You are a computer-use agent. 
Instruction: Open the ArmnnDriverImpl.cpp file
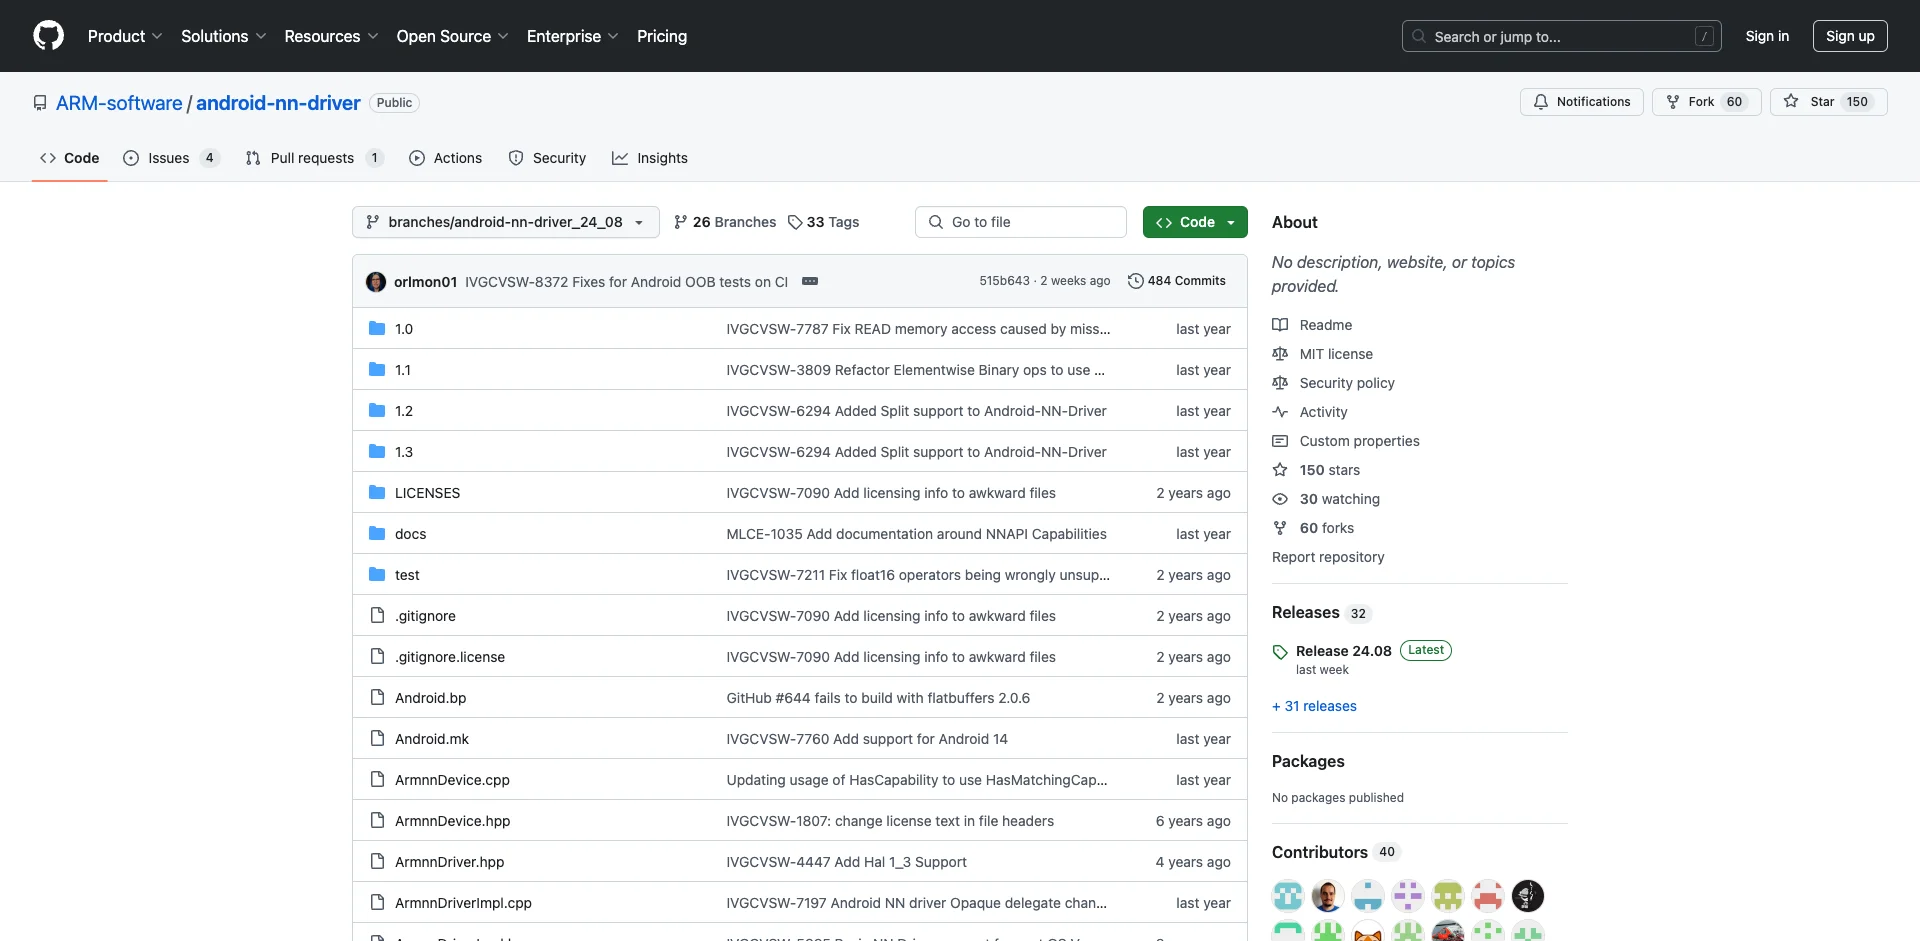coord(463,903)
